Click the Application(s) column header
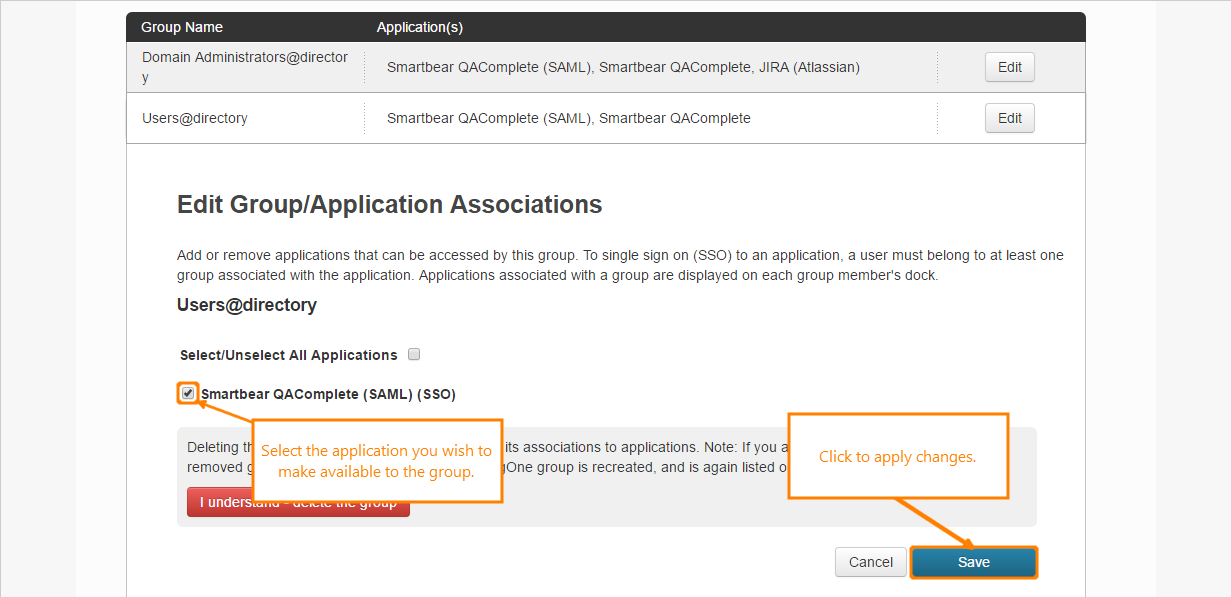The height and width of the screenshot is (597, 1231). point(419,27)
